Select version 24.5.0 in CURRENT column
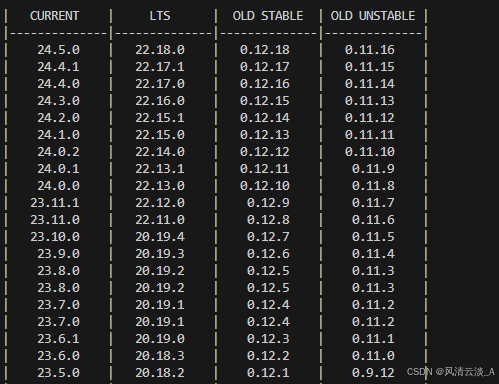Image resolution: width=499 pixels, height=384 pixels. click(x=58, y=50)
